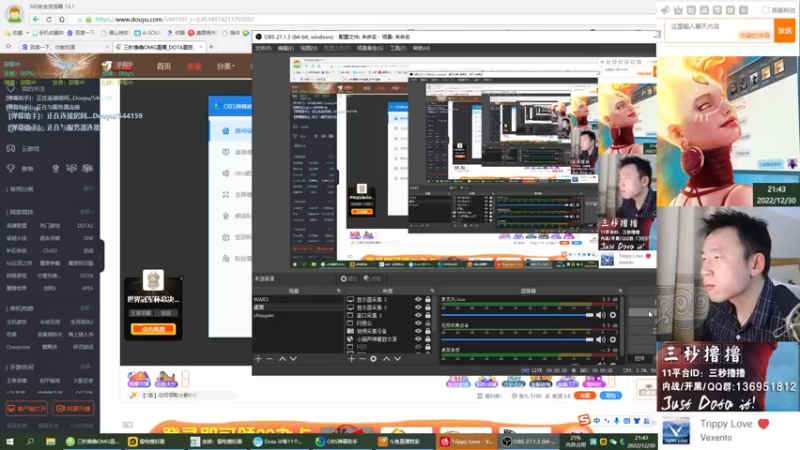Toggle visibility of 窗口采集 2 source
The width and height of the screenshot is (800, 450).
[x=418, y=315]
